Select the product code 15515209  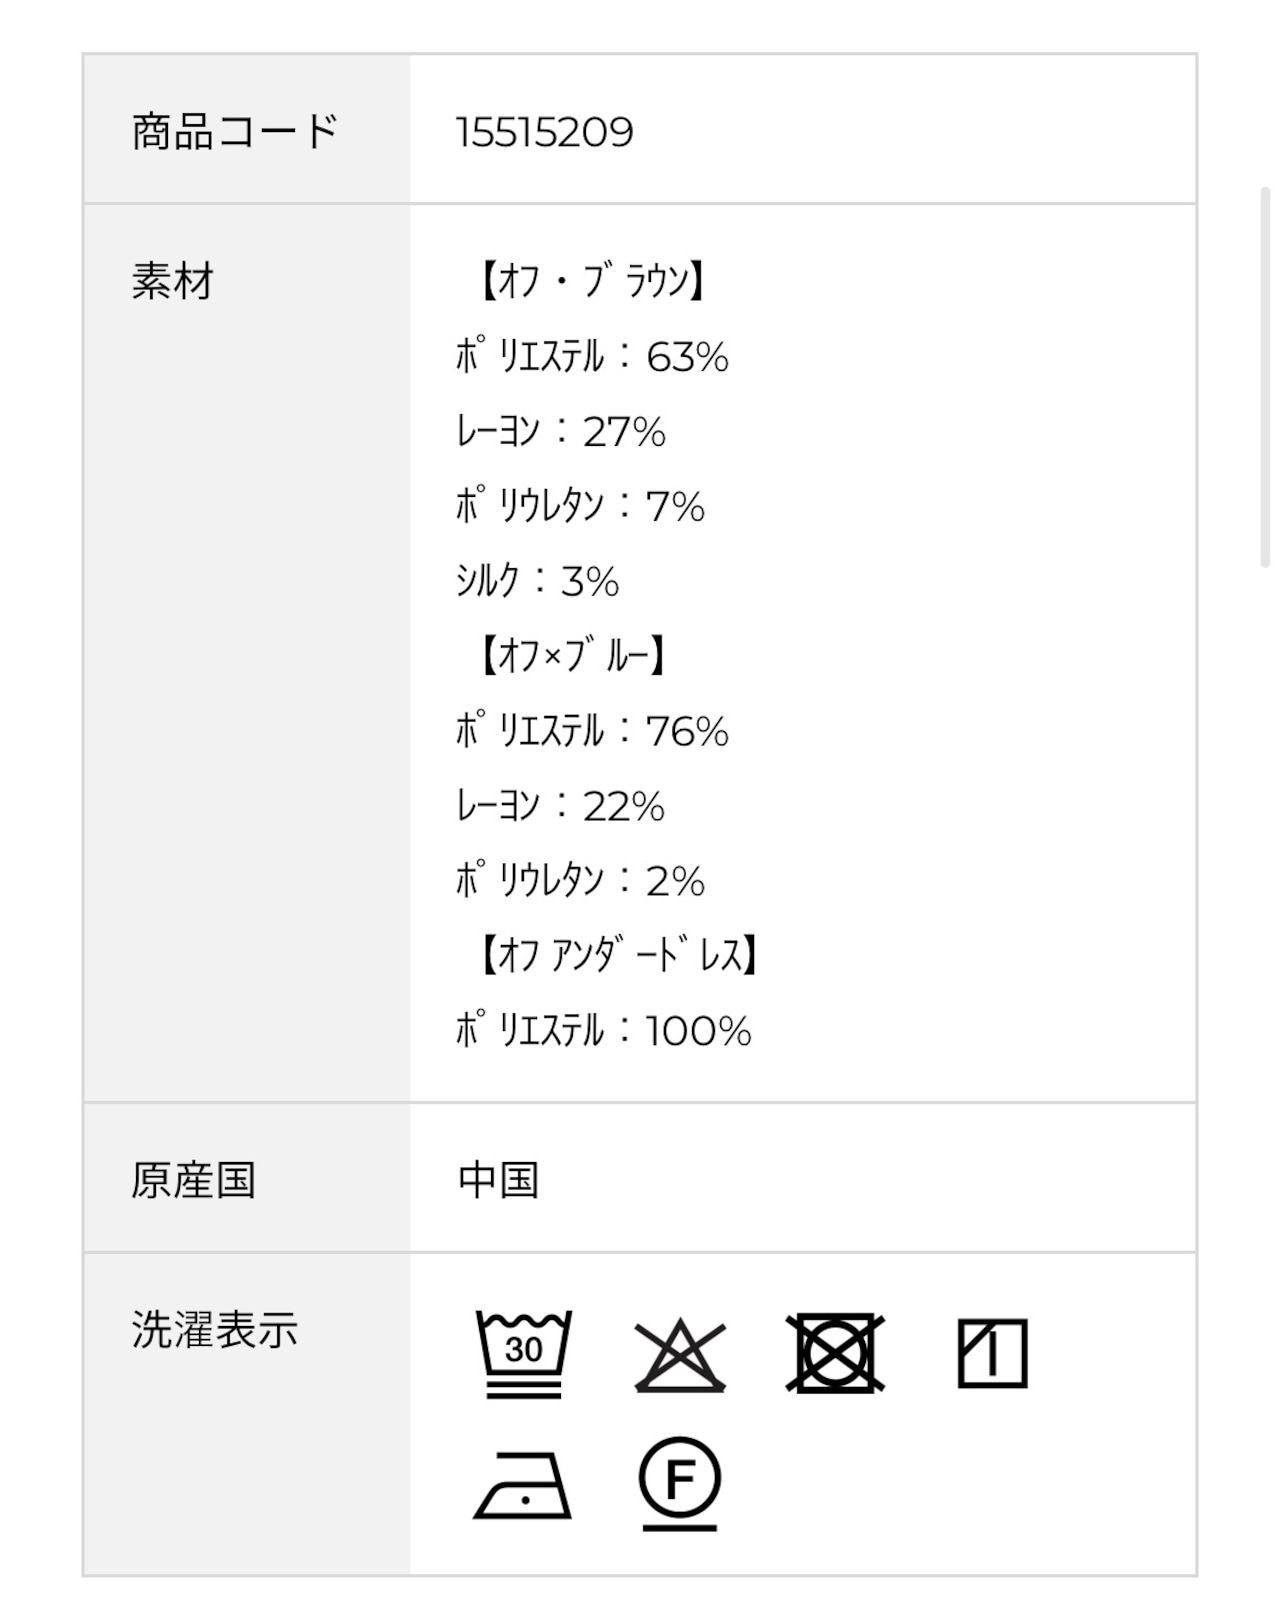click(x=545, y=132)
